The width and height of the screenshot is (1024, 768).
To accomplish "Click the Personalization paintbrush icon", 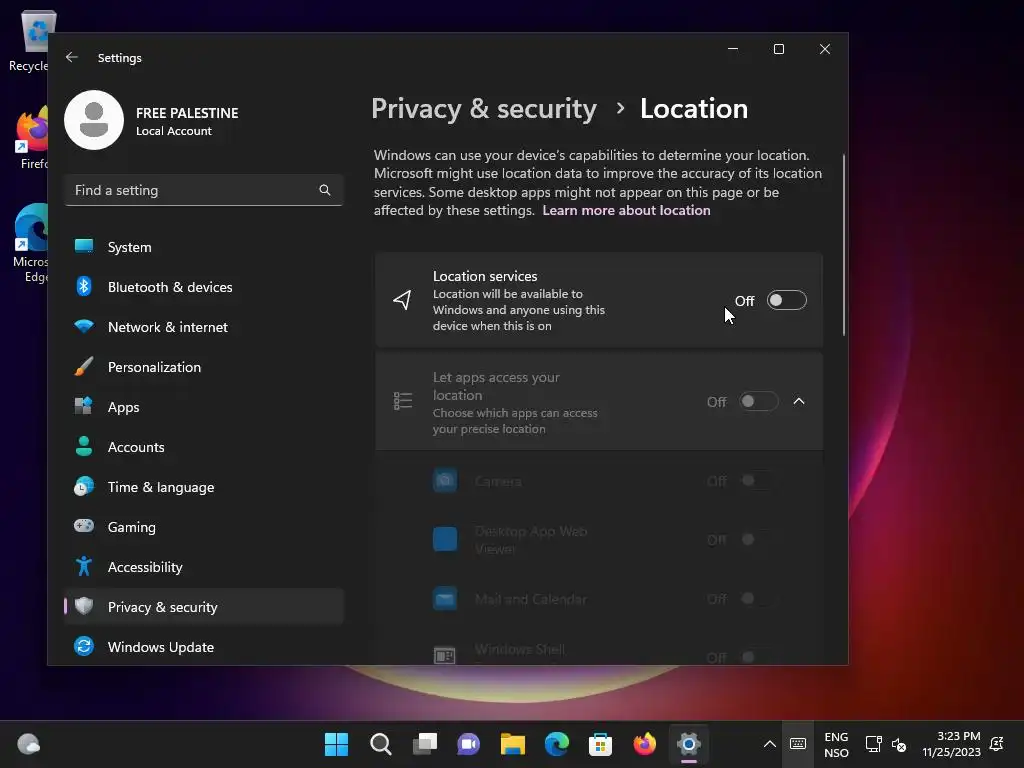I will click(84, 366).
